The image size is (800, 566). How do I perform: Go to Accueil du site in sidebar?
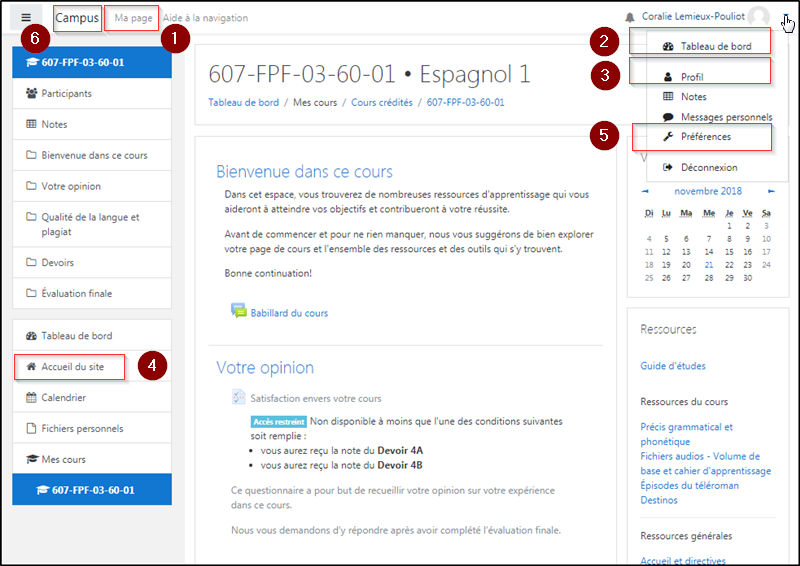72,367
